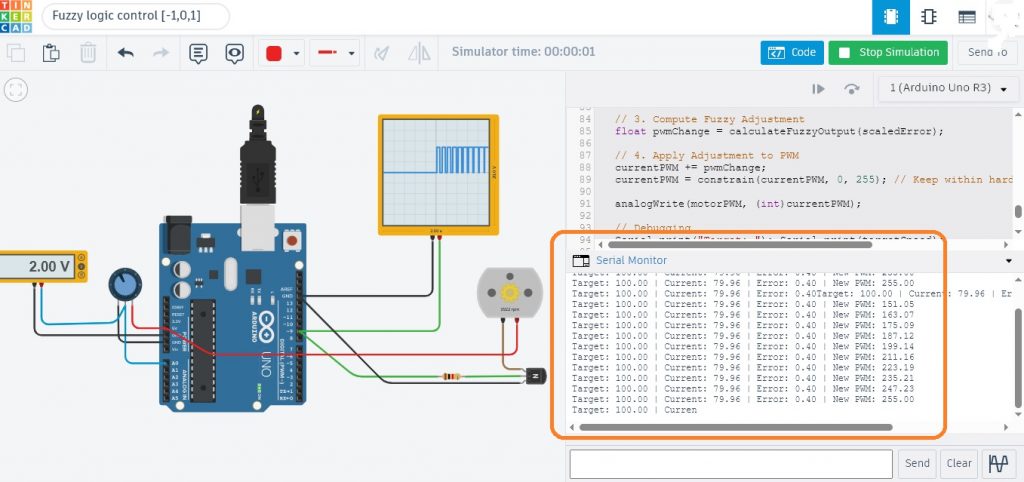Image resolution: width=1024 pixels, height=482 pixels.
Task: Click the '// 3. Compute Fuzzy Adjustment' comment
Action: [x=710, y=119]
